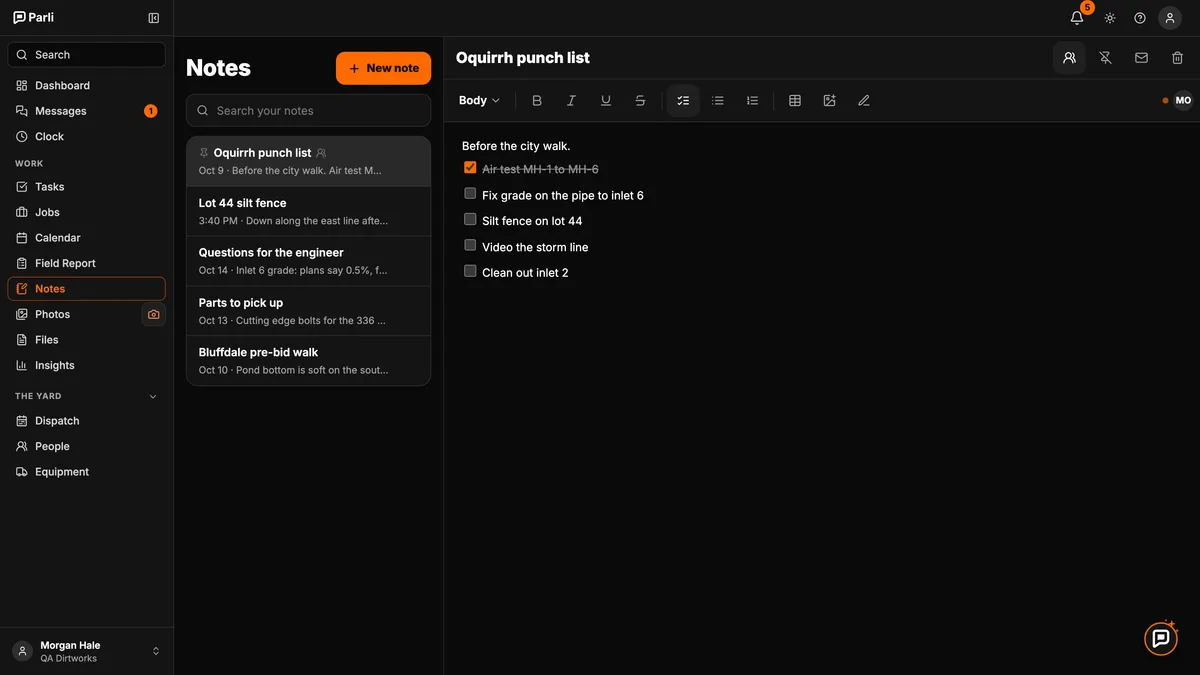Apply strikethrough formatting
The height and width of the screenshot is (675, 1200).
point(640,101)
